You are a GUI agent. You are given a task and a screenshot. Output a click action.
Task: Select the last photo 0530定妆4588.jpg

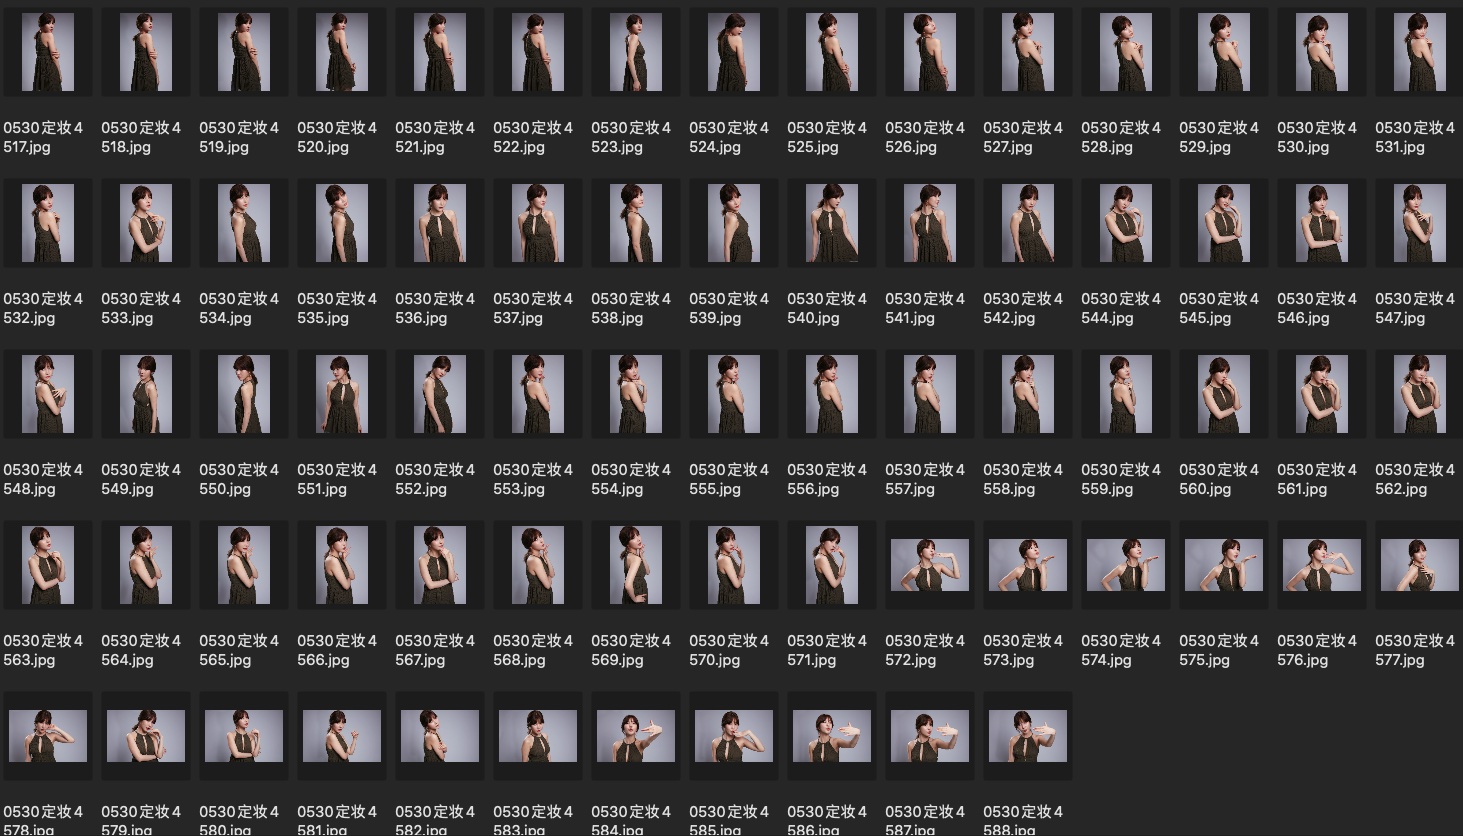pos(1028,736)
